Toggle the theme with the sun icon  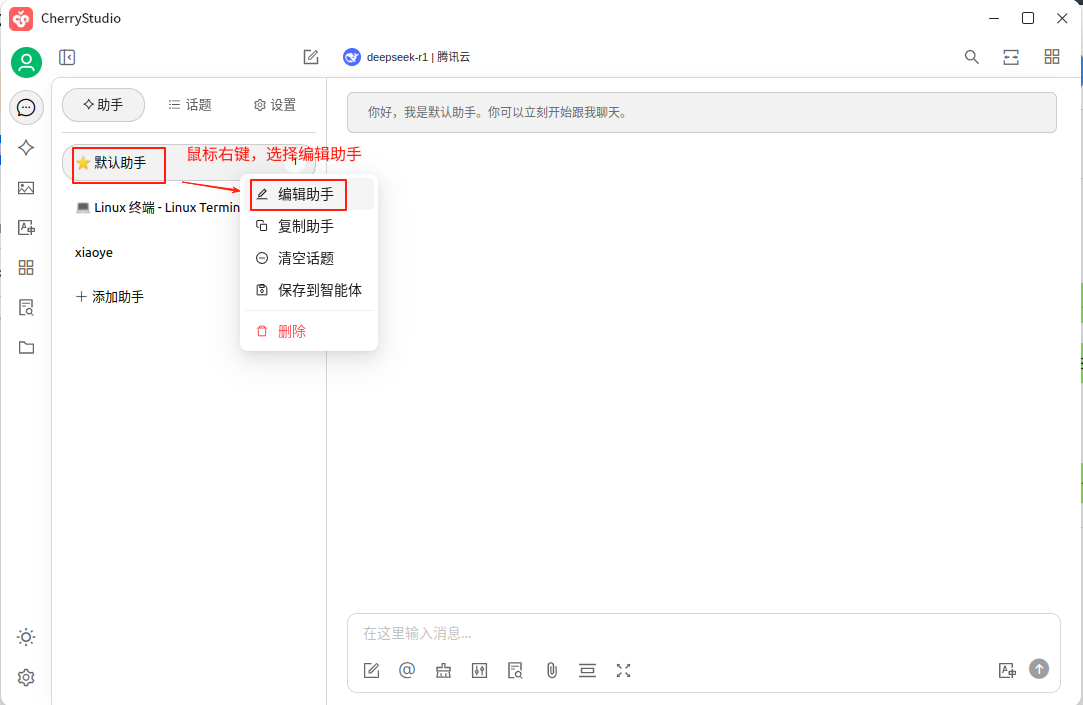[26, 637]
